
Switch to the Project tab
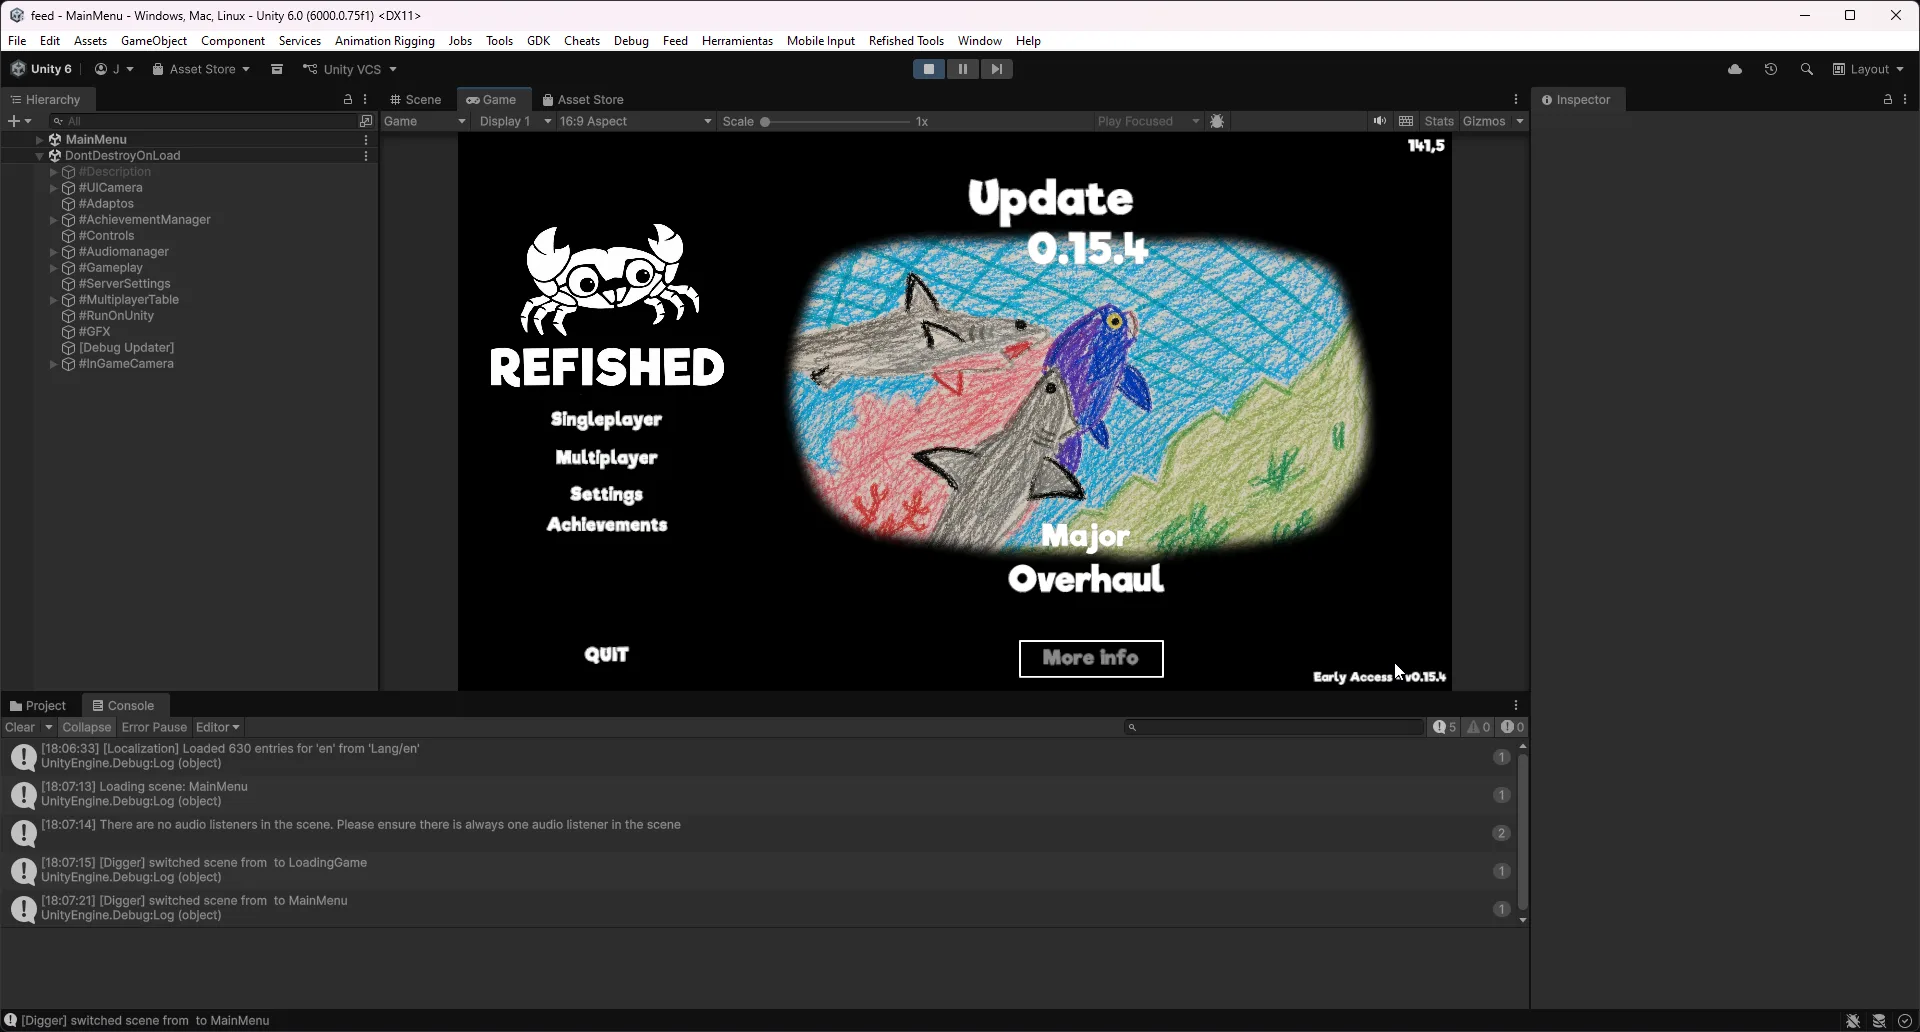[38, 706]
